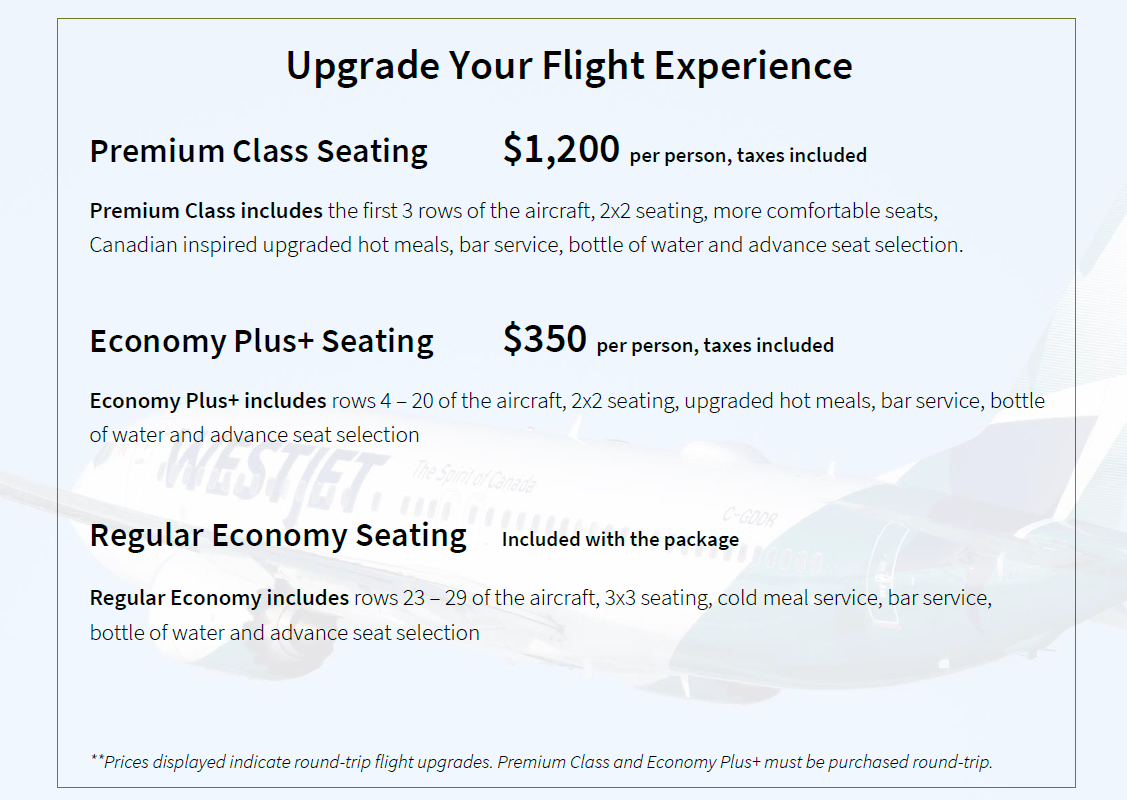The image size is (1127, 800).
Task: Click the Regular Economy includes bold text
Action: coord(219,598)
